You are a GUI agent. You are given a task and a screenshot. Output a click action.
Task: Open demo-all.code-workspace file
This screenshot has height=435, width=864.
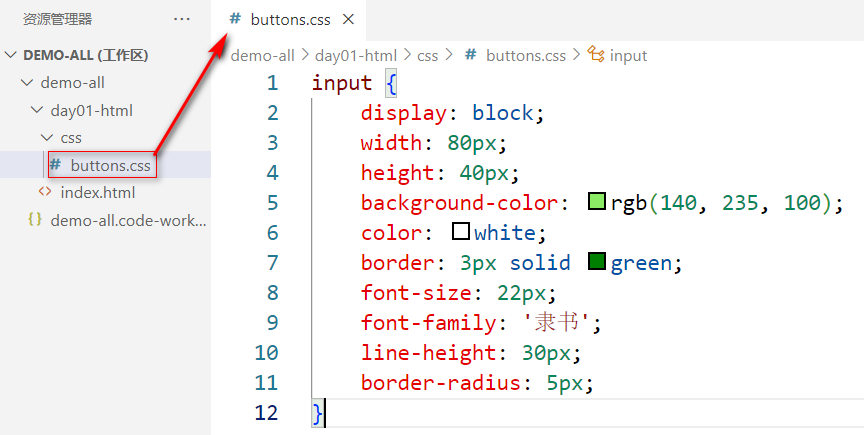point(128,220)
